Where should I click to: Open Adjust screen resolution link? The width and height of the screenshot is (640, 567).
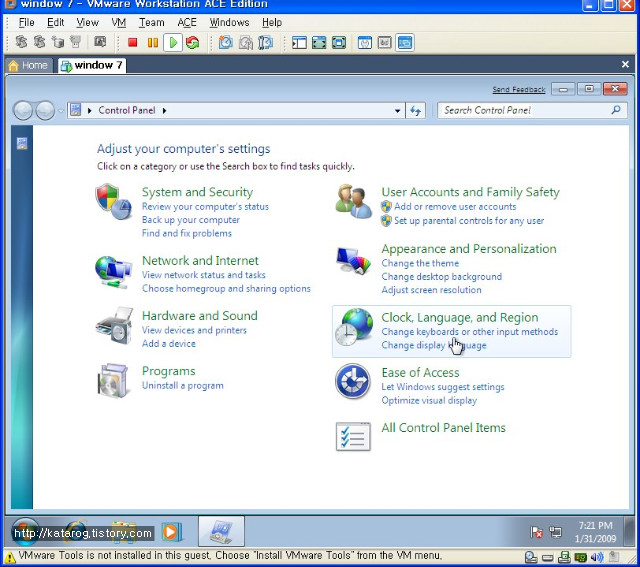431,290
